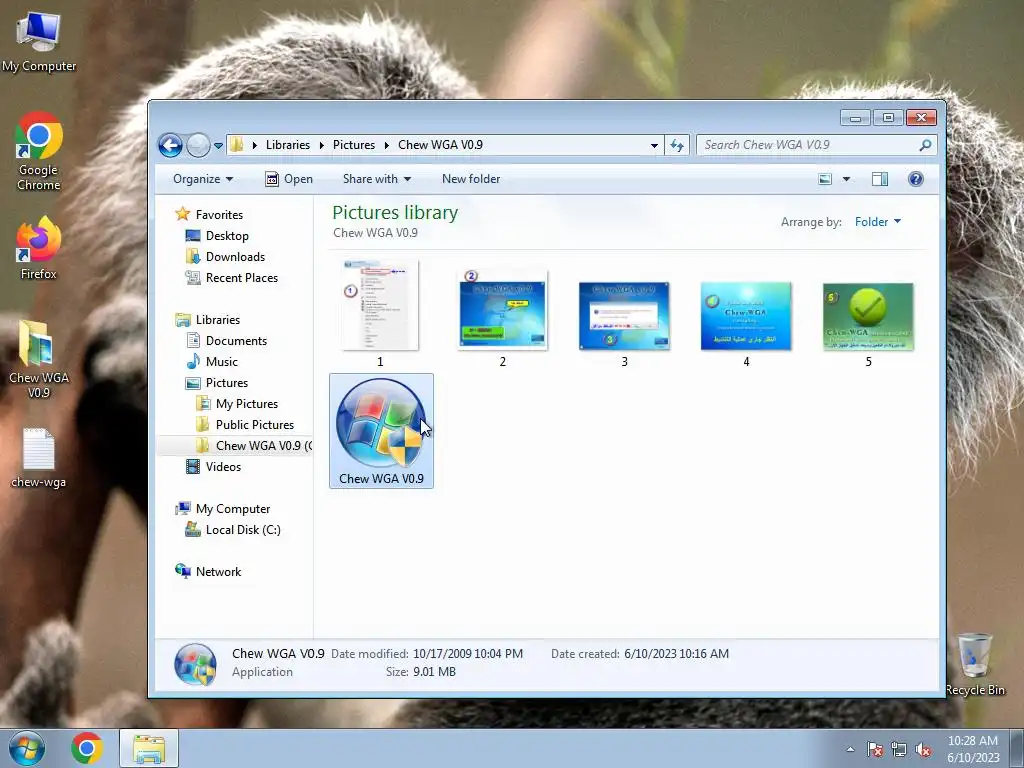
Task: Click the Open toolbar button
Action: (x=289, y=179)
